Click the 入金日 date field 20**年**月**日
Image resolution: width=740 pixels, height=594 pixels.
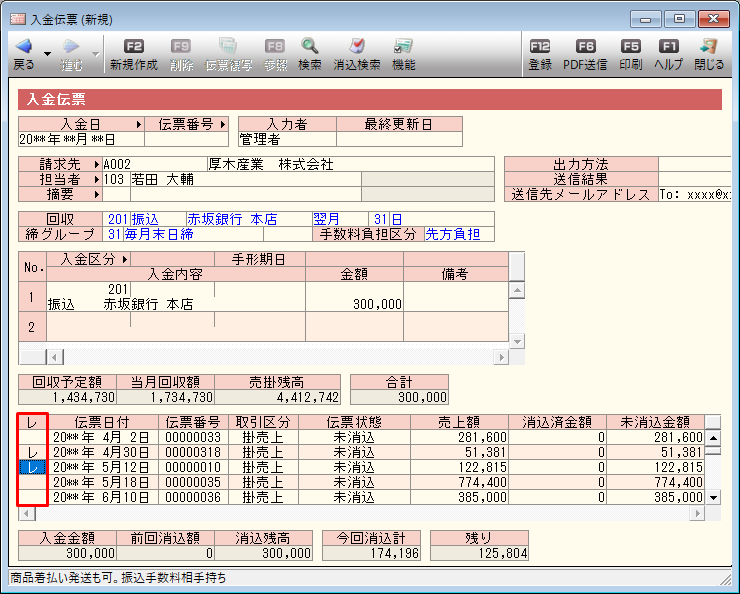click(x=81, y=140)
